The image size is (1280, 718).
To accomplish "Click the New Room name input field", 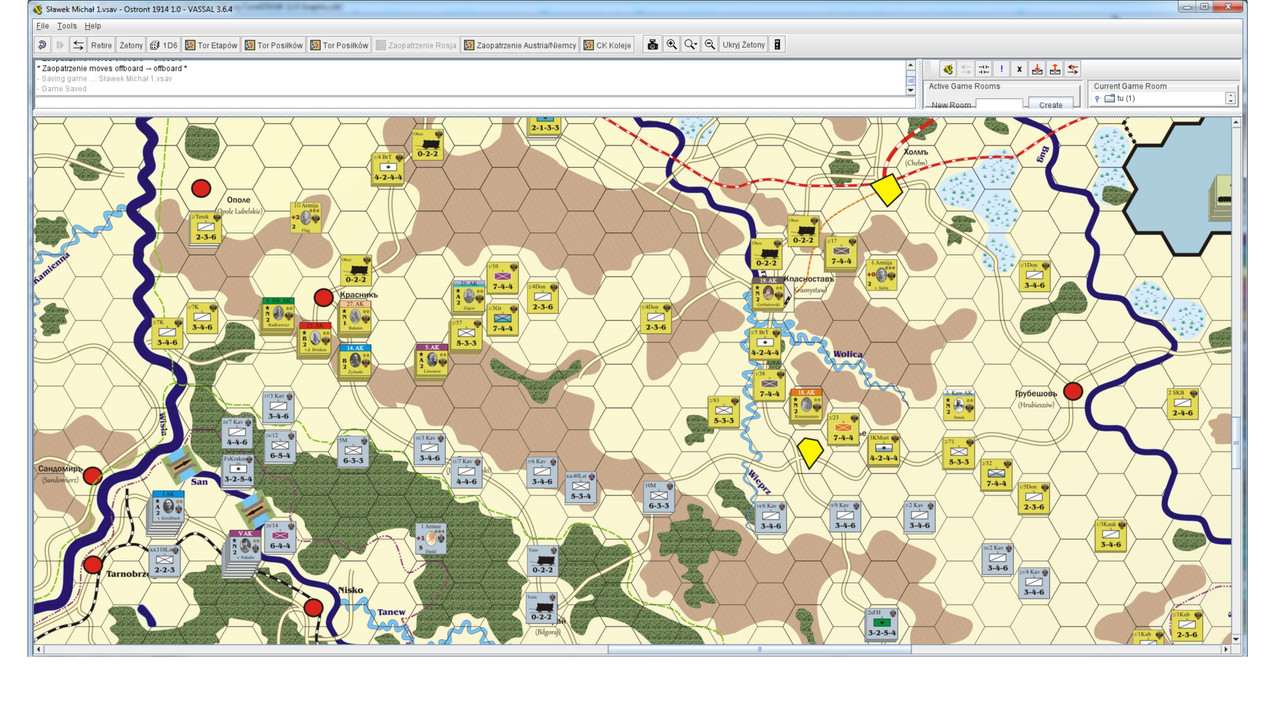I will point(999,104).
